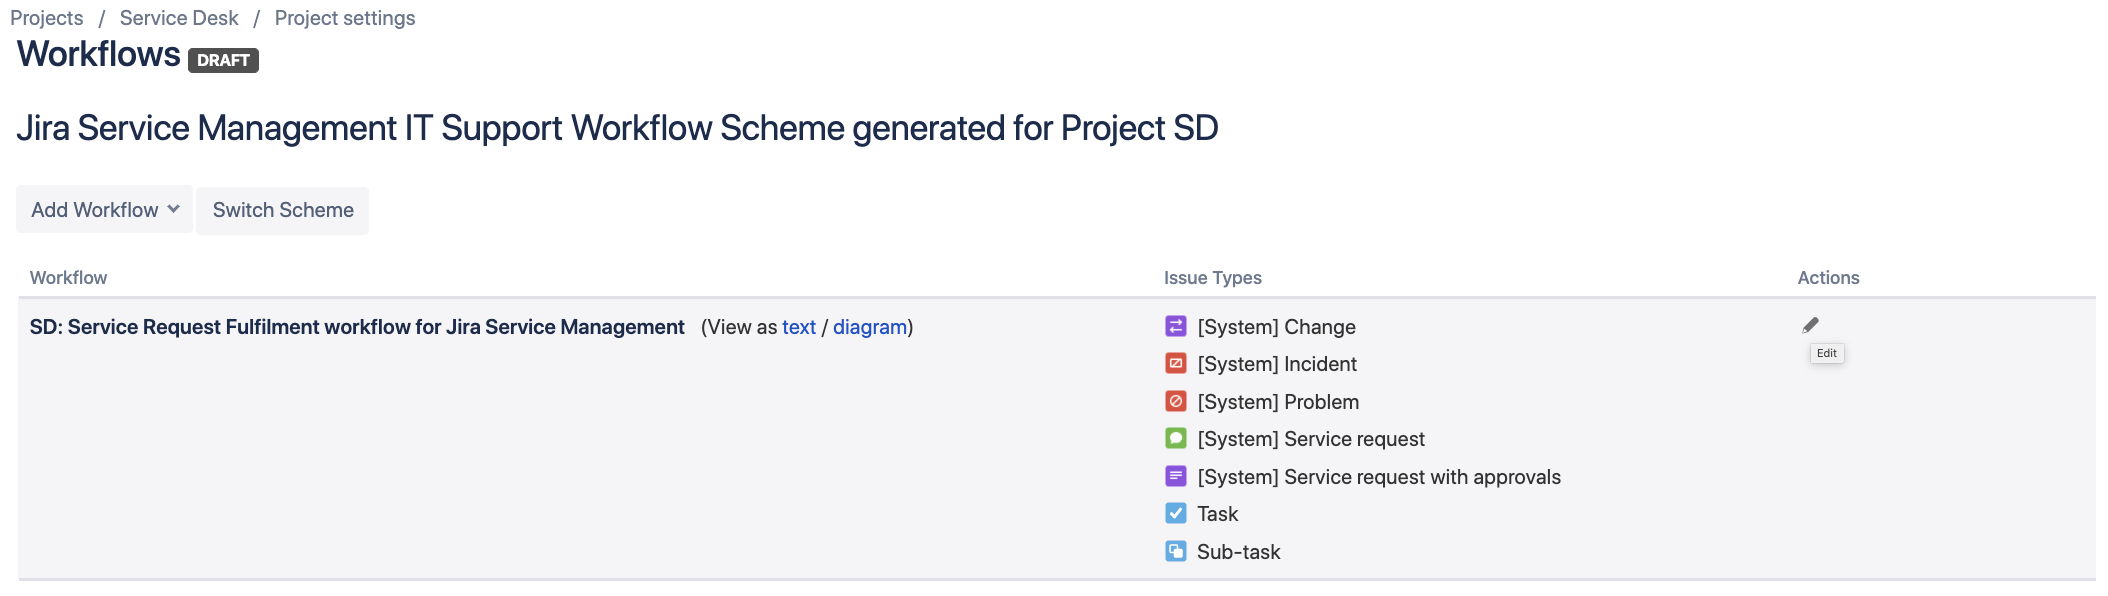Click the DRAFT status badge
The height and width of the screenshot is (596, 2108).
click(223, 60)
